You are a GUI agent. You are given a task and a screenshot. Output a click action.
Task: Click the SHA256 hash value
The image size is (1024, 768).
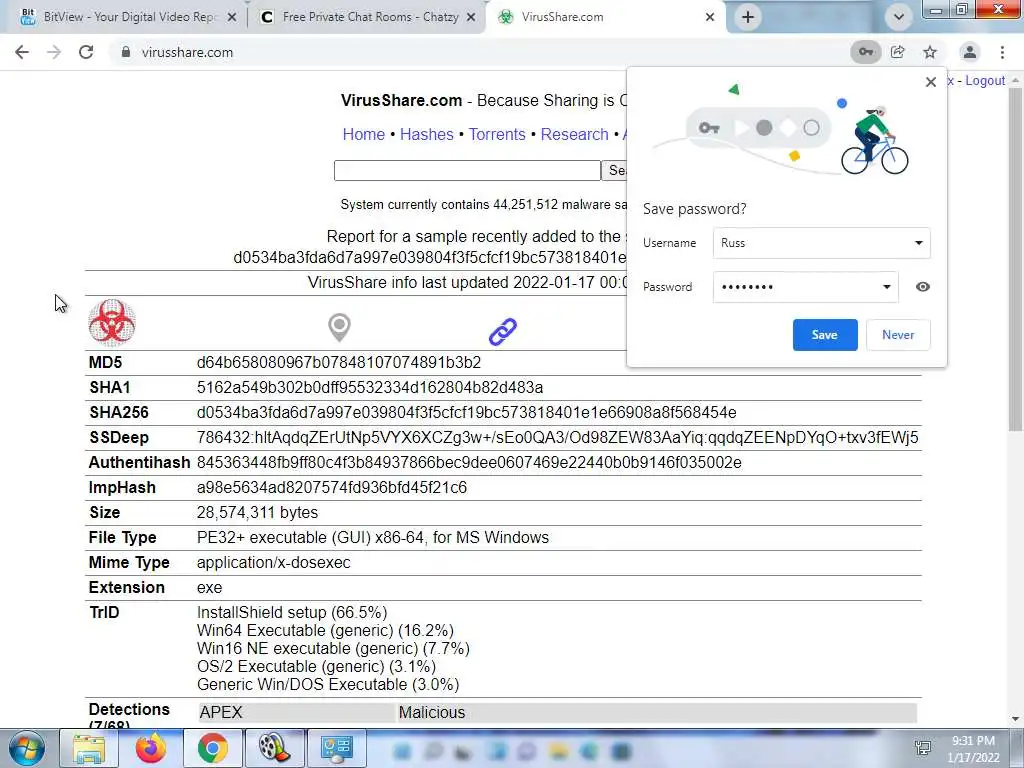click(466, 412)
